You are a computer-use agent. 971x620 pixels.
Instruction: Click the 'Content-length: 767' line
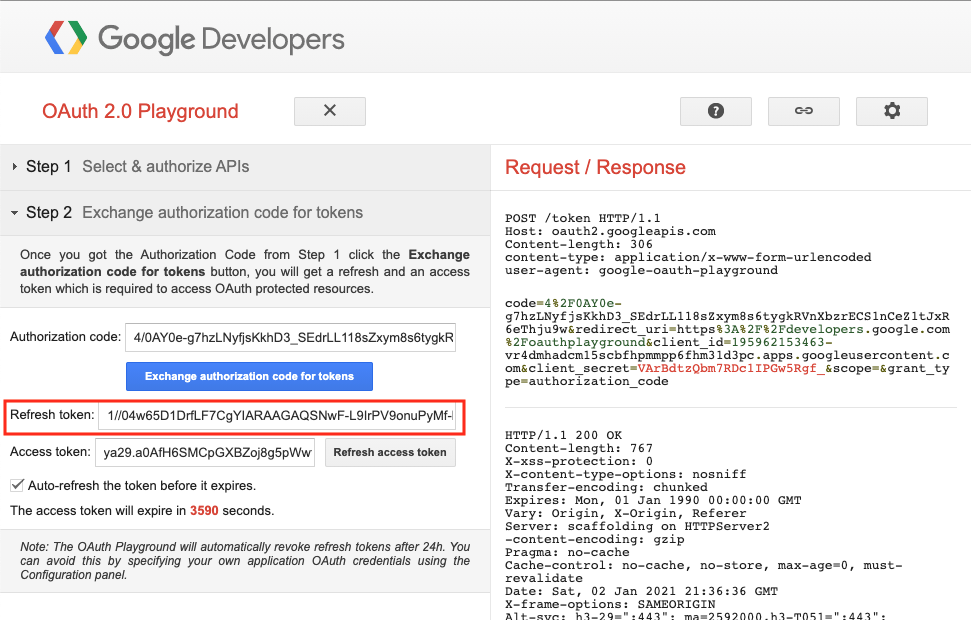click(x=579, y=448)
